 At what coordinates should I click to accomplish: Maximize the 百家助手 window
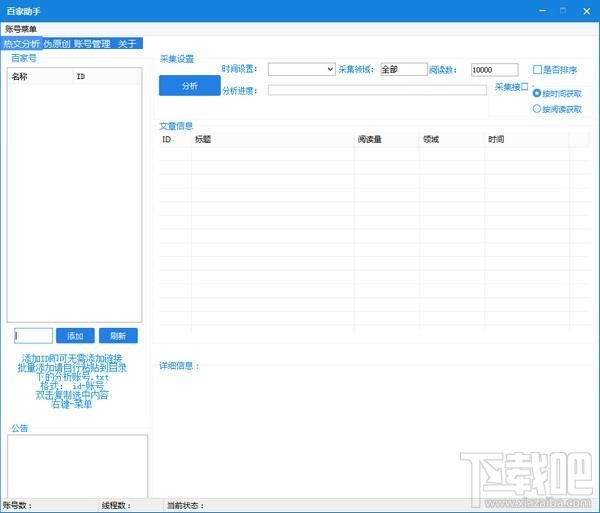point(563,11)
